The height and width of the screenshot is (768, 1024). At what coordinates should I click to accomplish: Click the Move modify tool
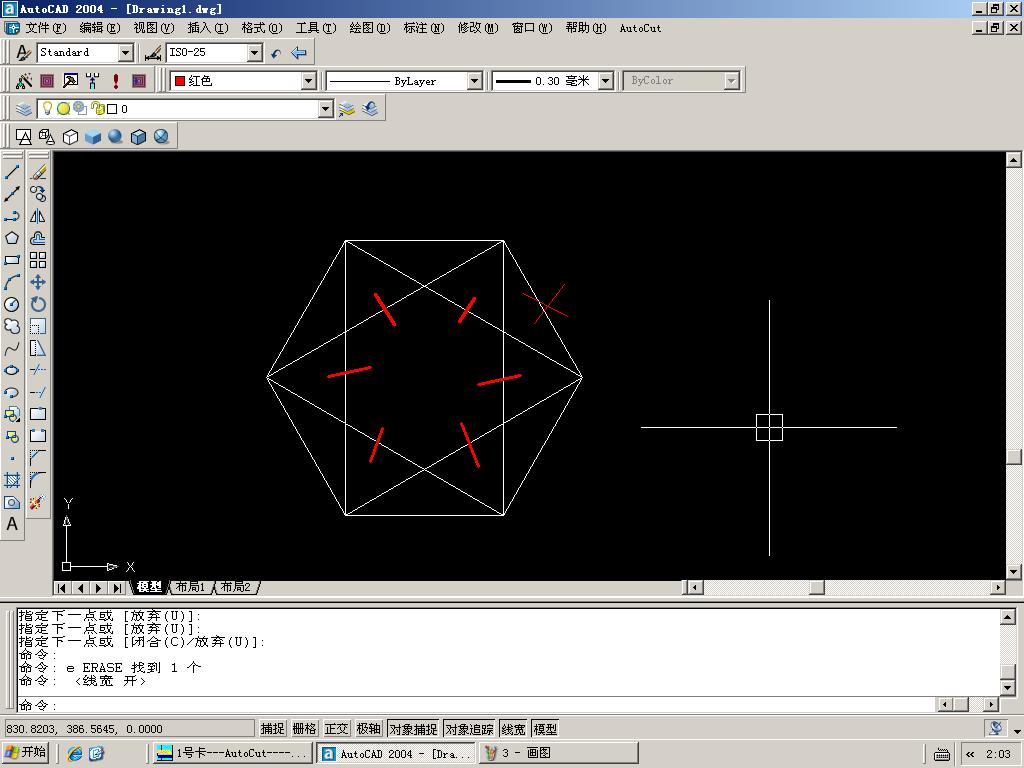pyautogui.click(x=38, y=282)
